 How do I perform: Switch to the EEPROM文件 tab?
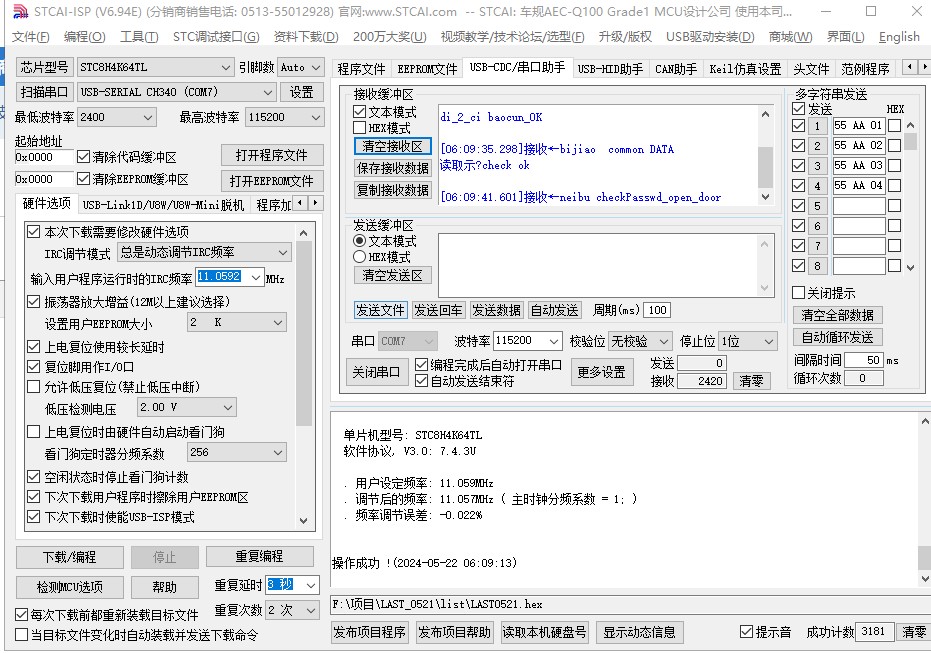427,69
